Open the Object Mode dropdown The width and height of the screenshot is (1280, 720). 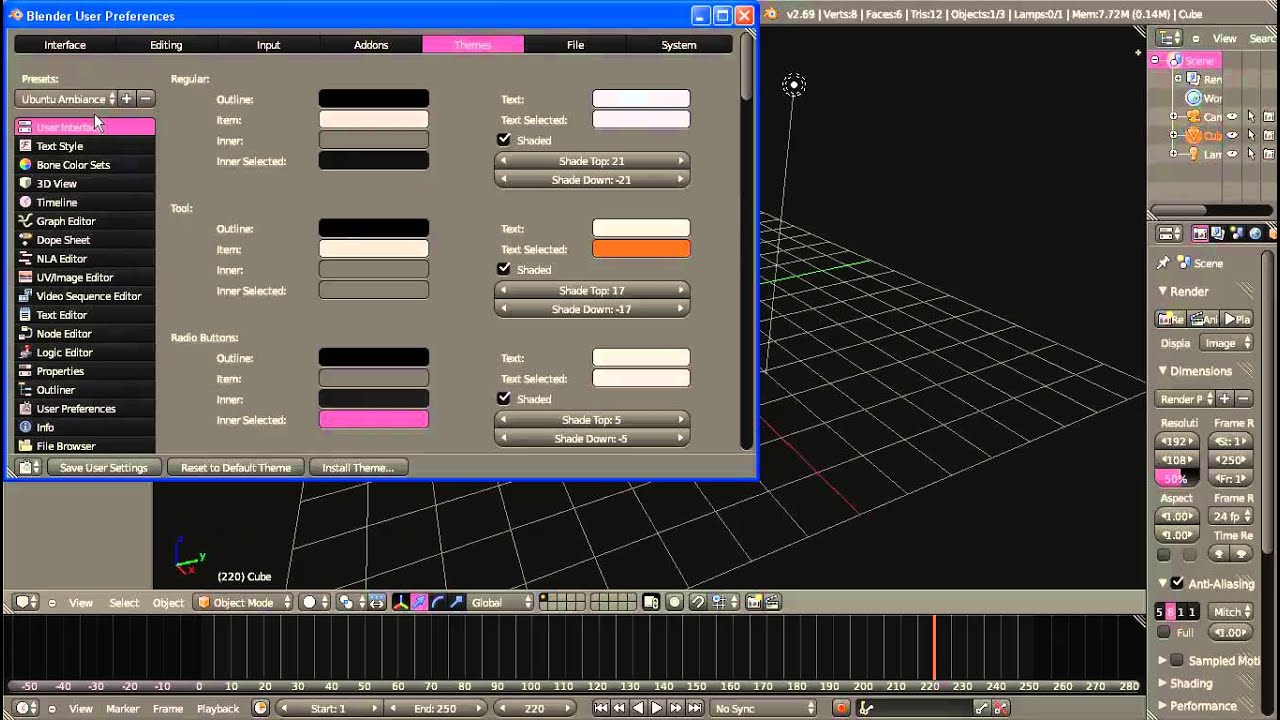[244, 602]
